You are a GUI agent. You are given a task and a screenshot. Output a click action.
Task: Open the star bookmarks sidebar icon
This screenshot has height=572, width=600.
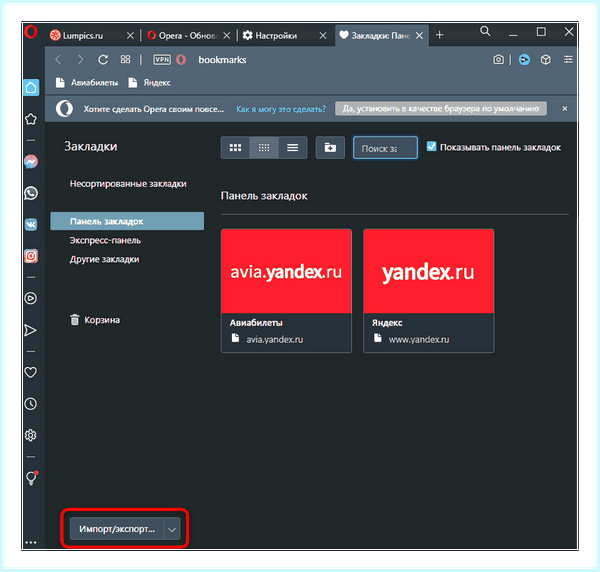(x=31, y=119)
